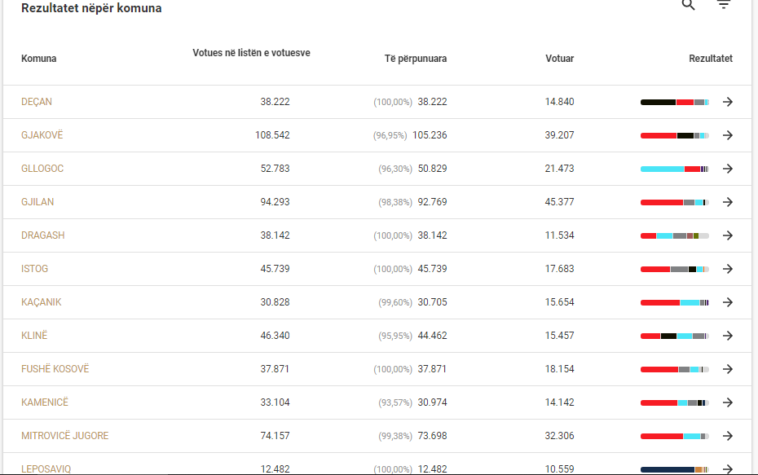Sort by the Votuar column header
Screen dimensions: 758x475
click(x=559, y=59)
